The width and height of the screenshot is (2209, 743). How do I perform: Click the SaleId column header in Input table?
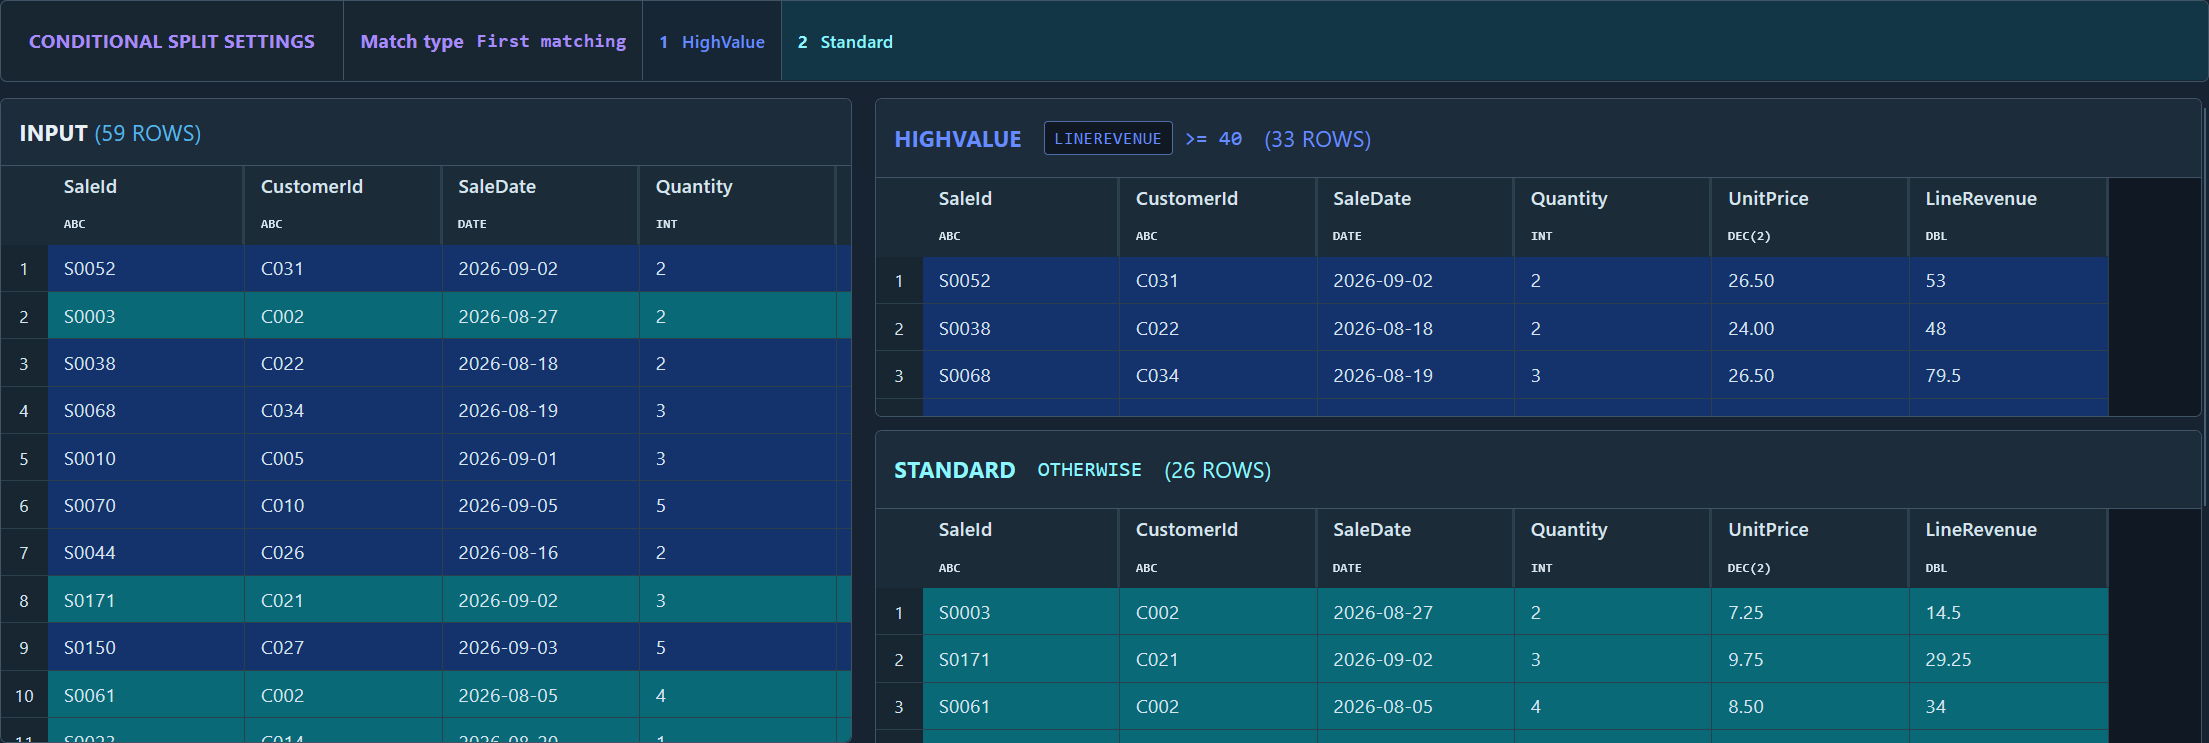145,205
